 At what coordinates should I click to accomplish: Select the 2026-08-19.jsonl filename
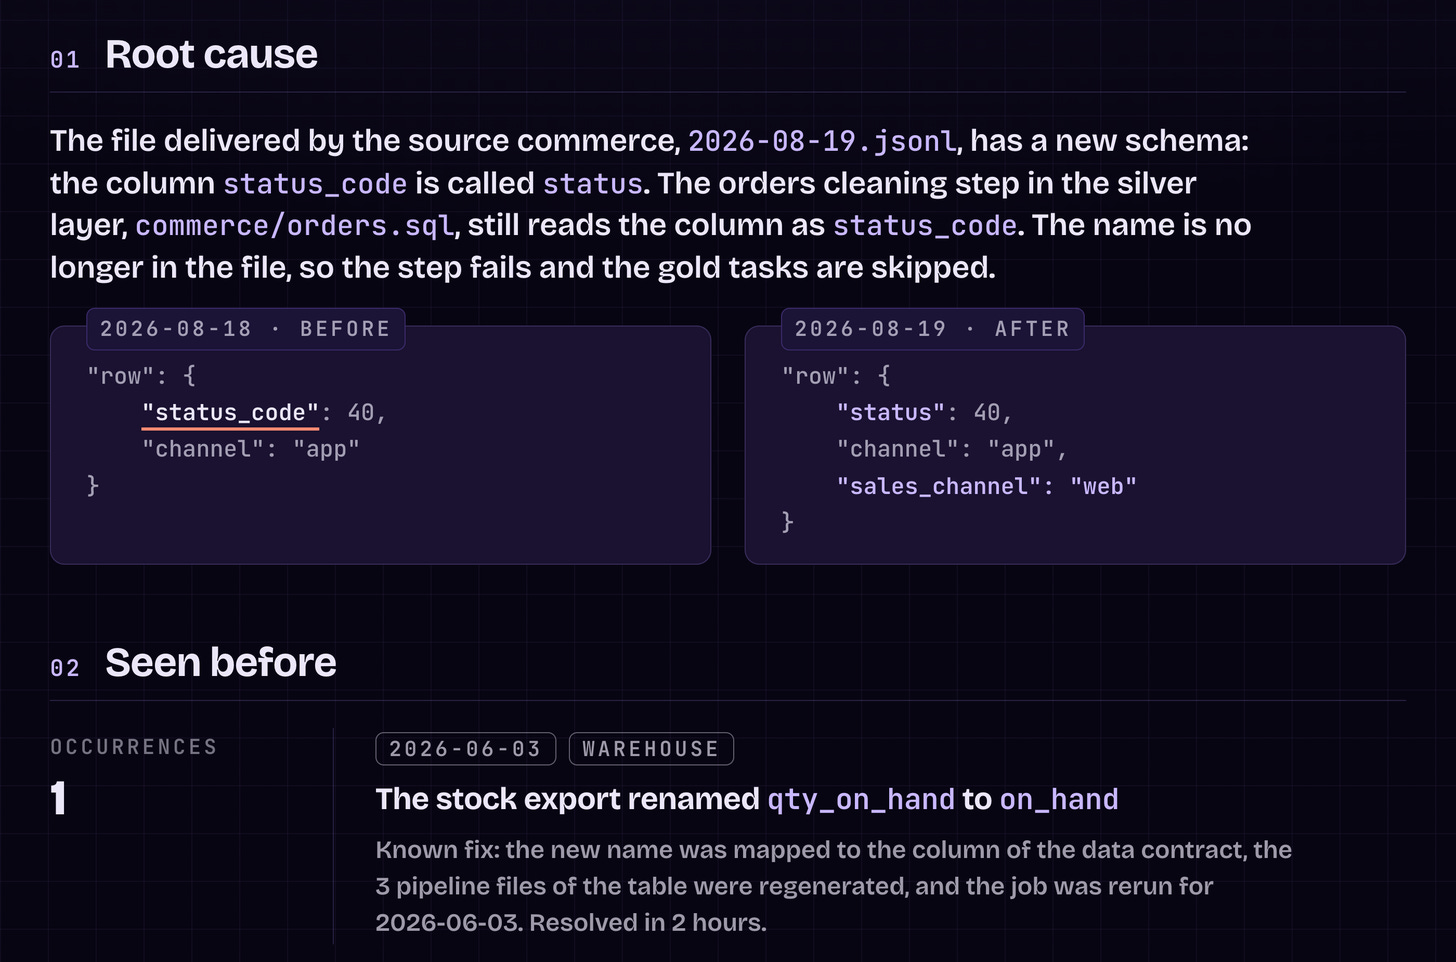(822, 141)
